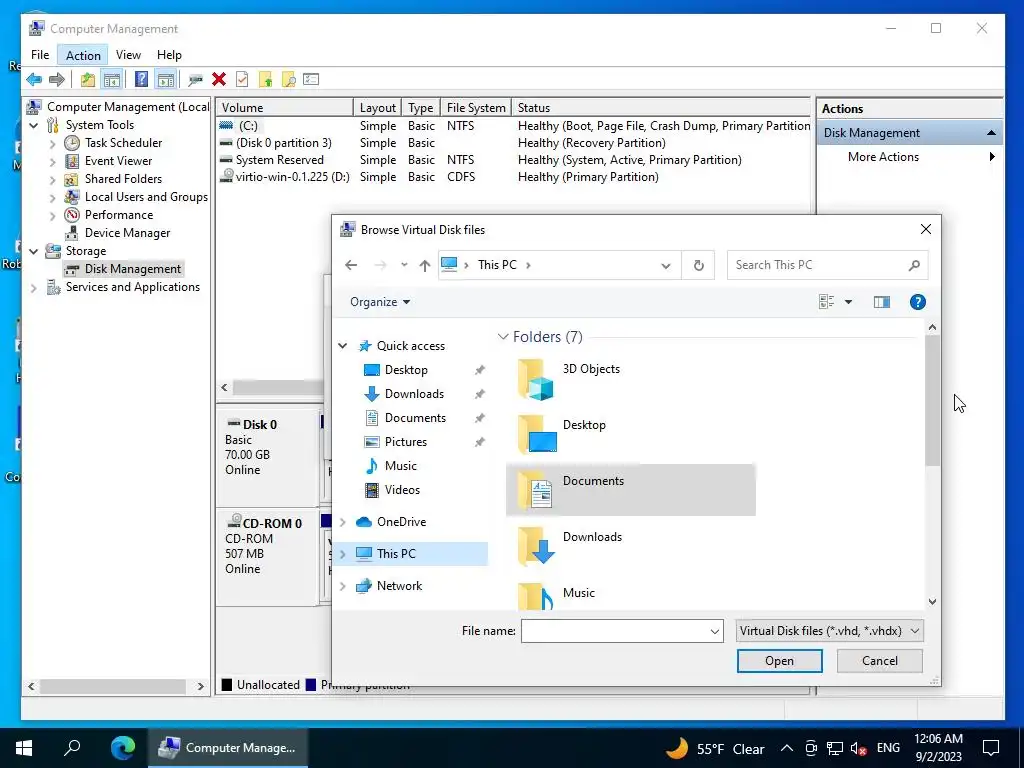
Task: Click the red X delete toolbar icon
Action: [x=219, y=80]
